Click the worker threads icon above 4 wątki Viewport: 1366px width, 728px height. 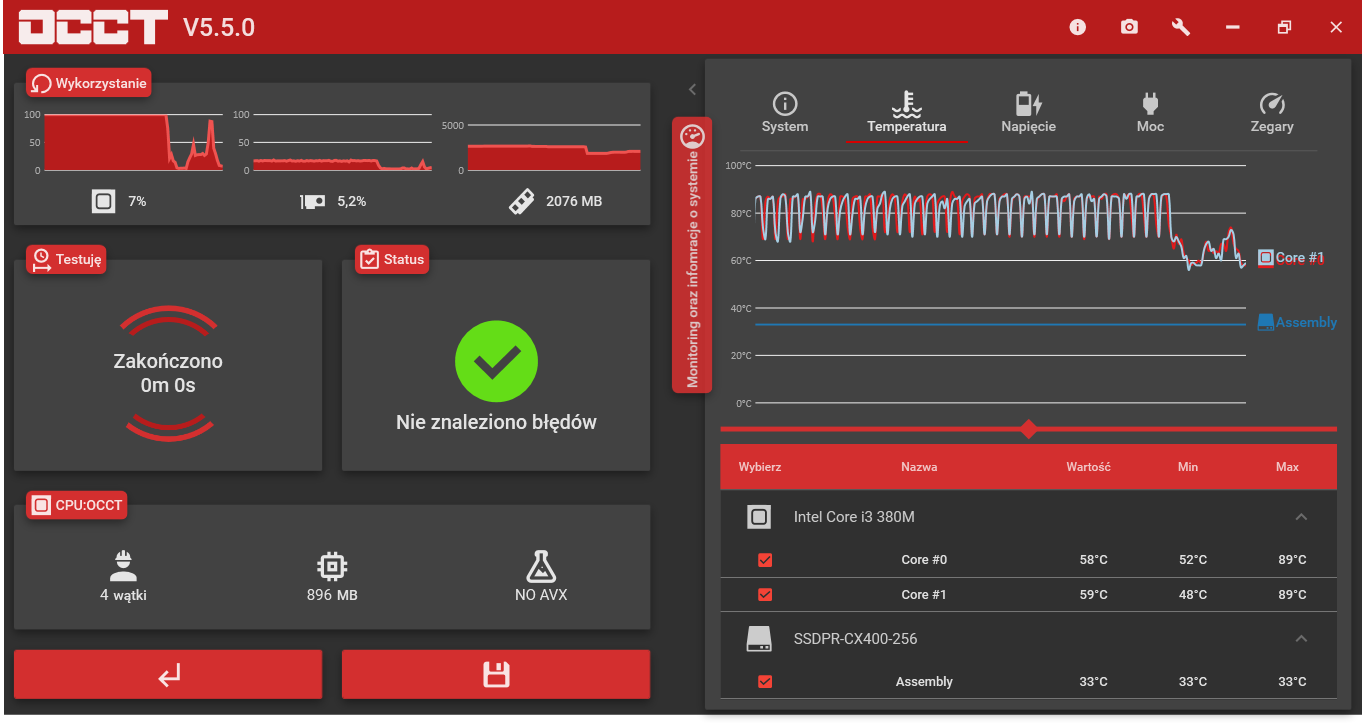(x=123, y=566)
